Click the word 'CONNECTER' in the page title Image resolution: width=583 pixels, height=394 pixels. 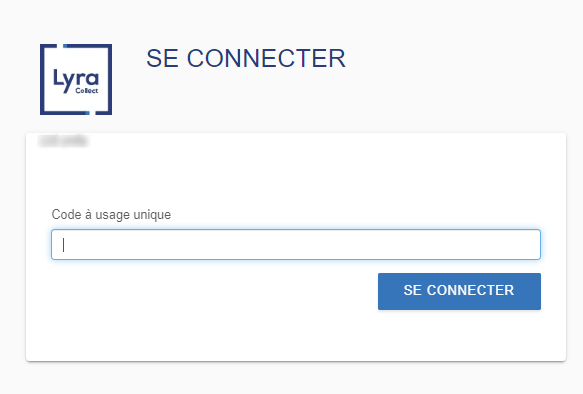(266, 58)
